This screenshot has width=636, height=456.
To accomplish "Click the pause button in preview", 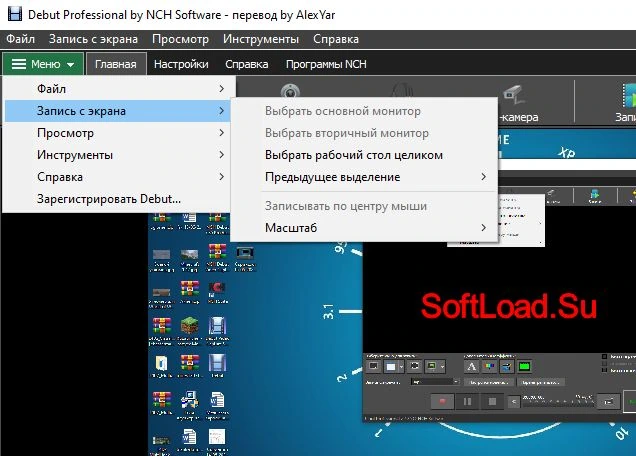I will pyautogui.click(x=467, y=401).
